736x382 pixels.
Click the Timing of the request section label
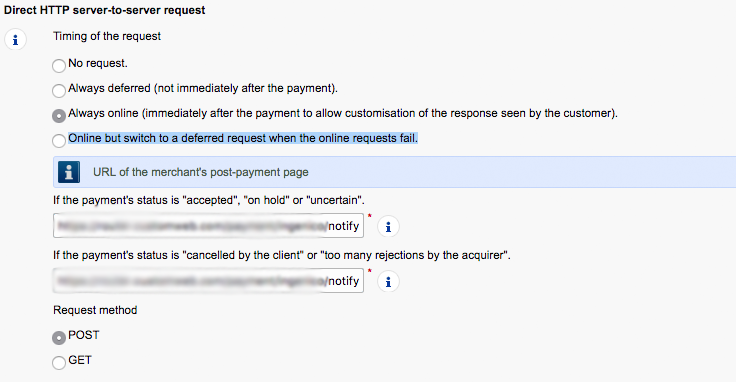click(x=107, y=37)
